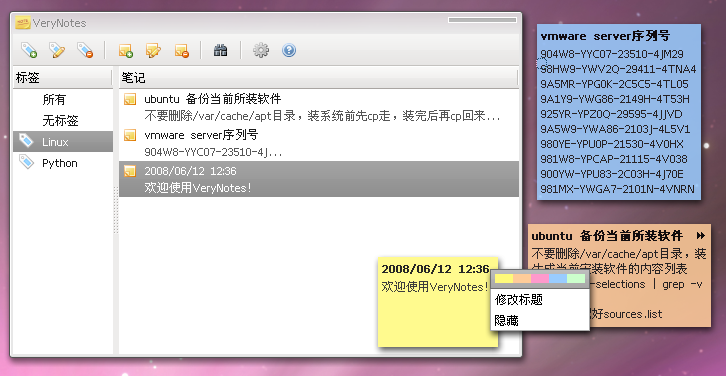
Task: Click the add new note icon
Action: pyautogui.click(x=125, y=50)
